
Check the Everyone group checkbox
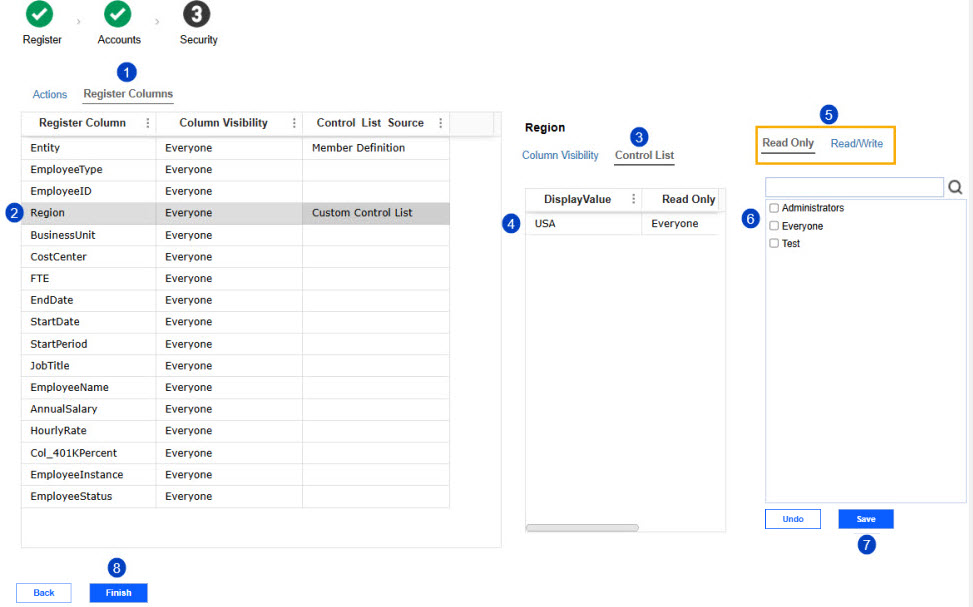774,226
